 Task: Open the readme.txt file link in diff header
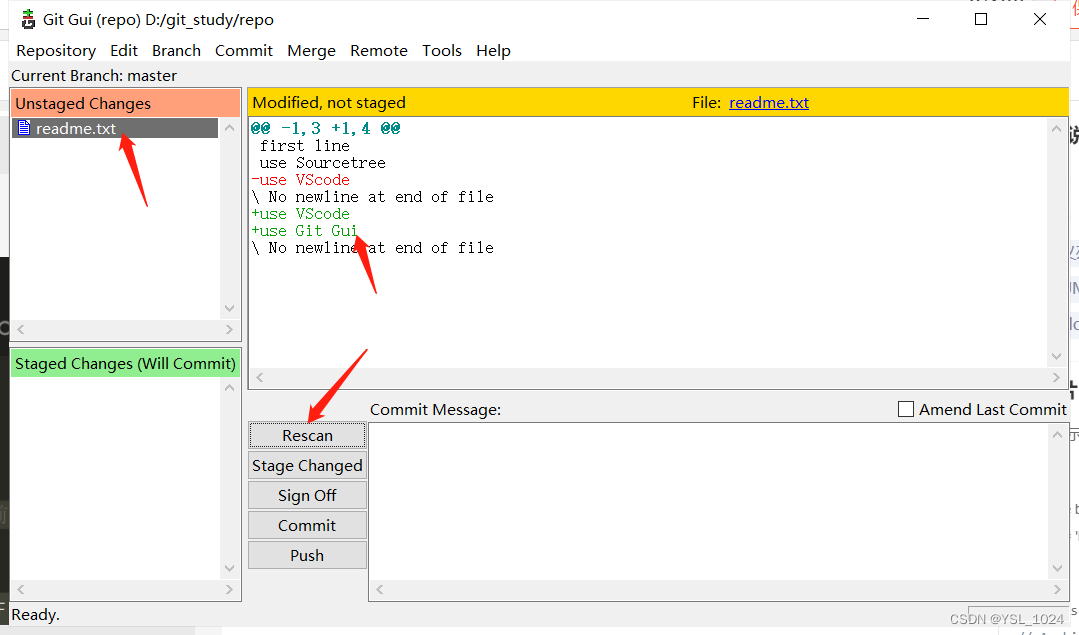[769, 103]
